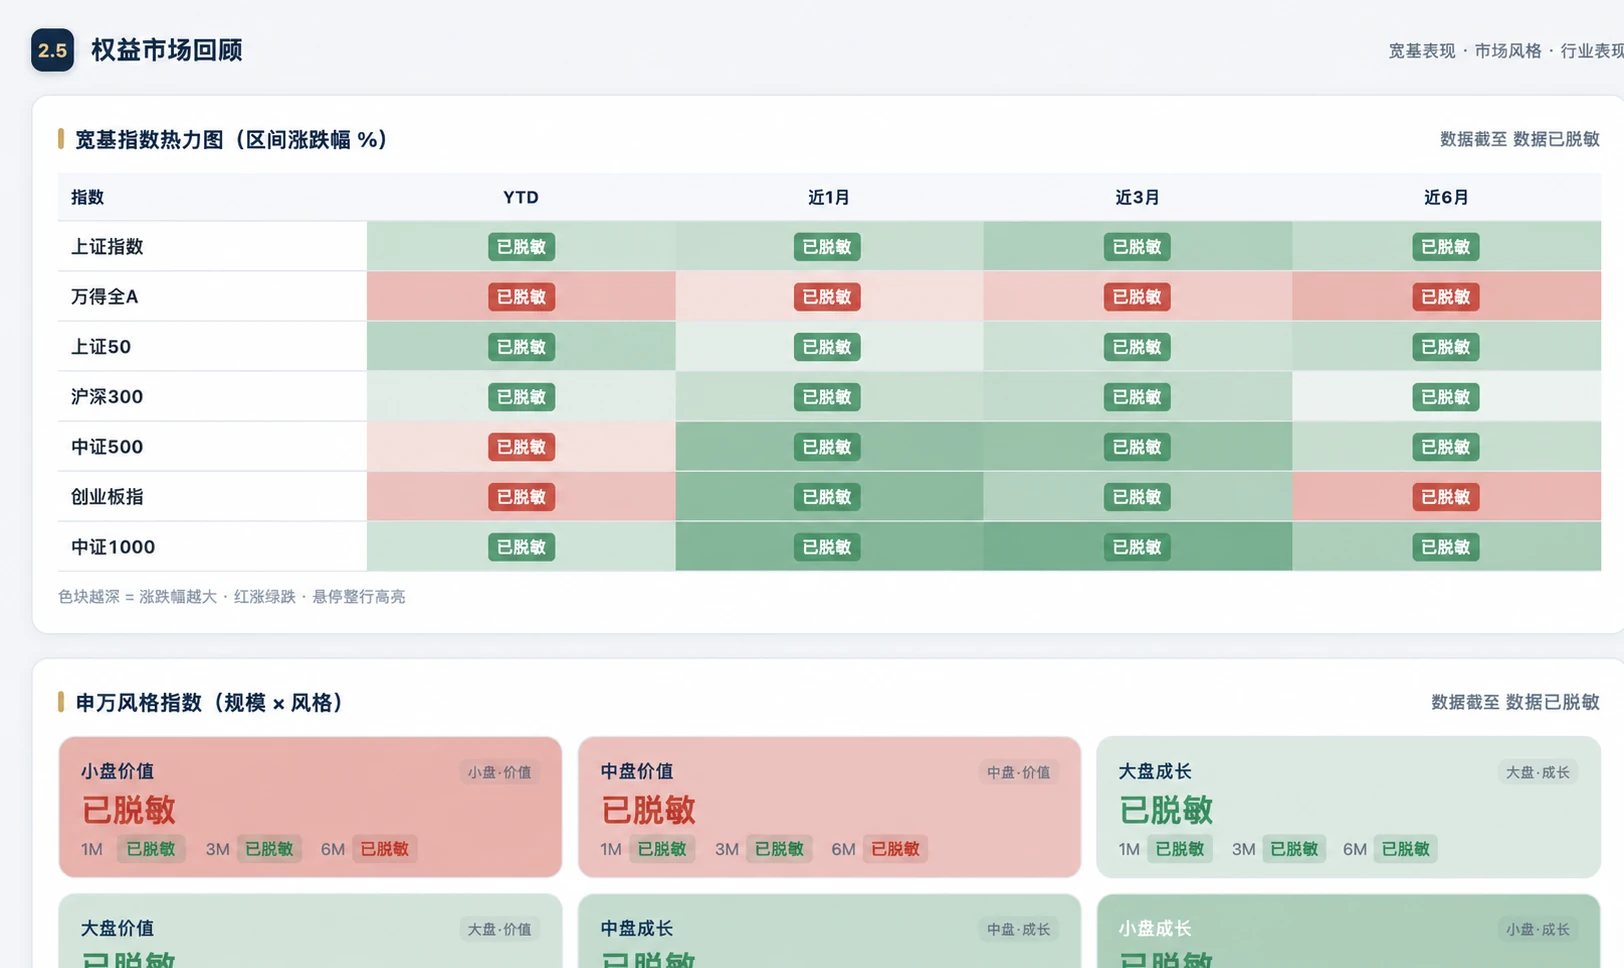Click the 宽基表现 · 市场风格 breadcrumb text
The width and height of the screenshot is (1624, 968).
1465,51
